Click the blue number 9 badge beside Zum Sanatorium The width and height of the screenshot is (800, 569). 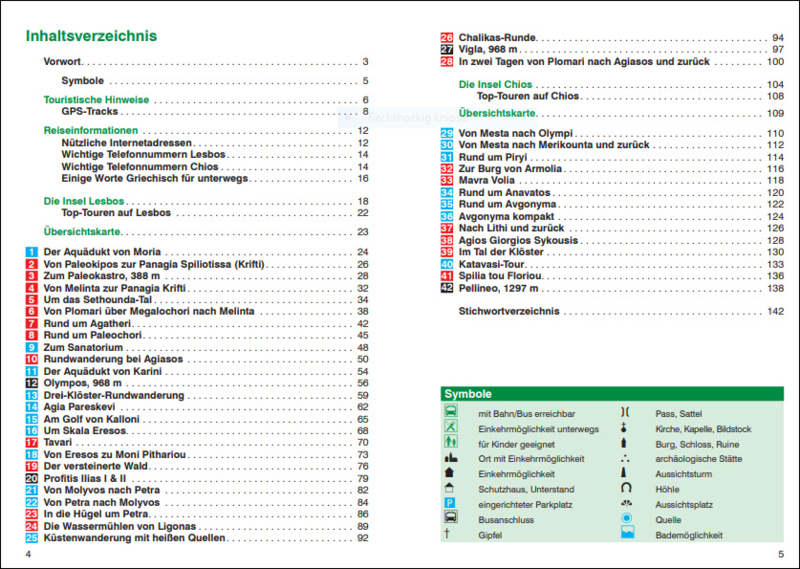[x=32, y=348]
